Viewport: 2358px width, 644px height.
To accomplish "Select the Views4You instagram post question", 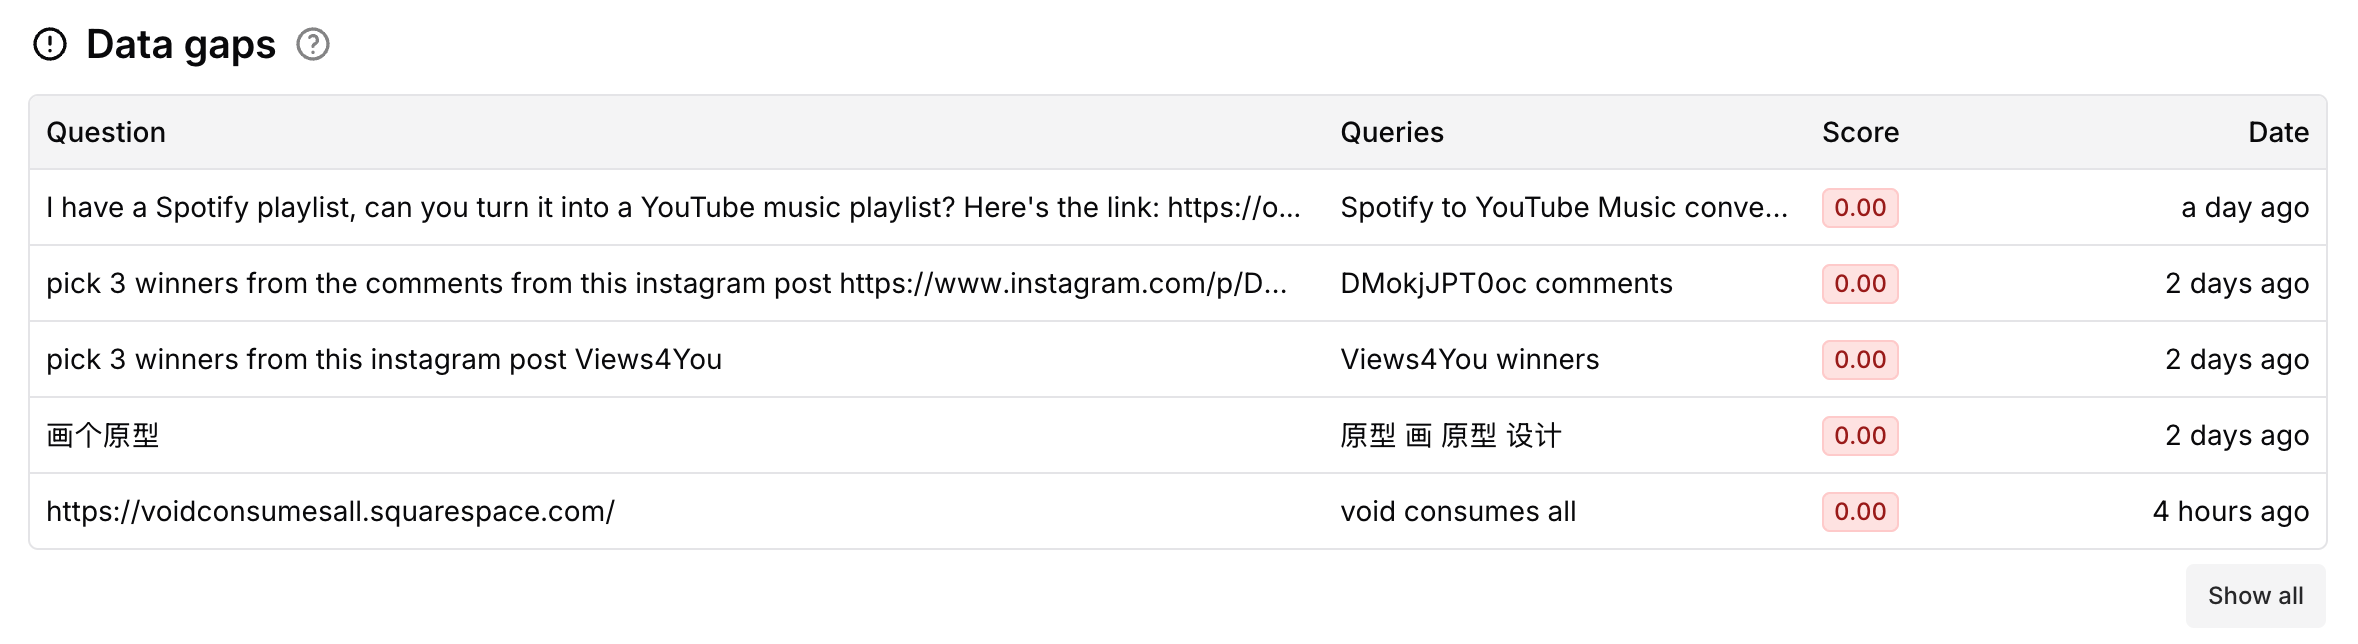I will click(x=384, y=360).
